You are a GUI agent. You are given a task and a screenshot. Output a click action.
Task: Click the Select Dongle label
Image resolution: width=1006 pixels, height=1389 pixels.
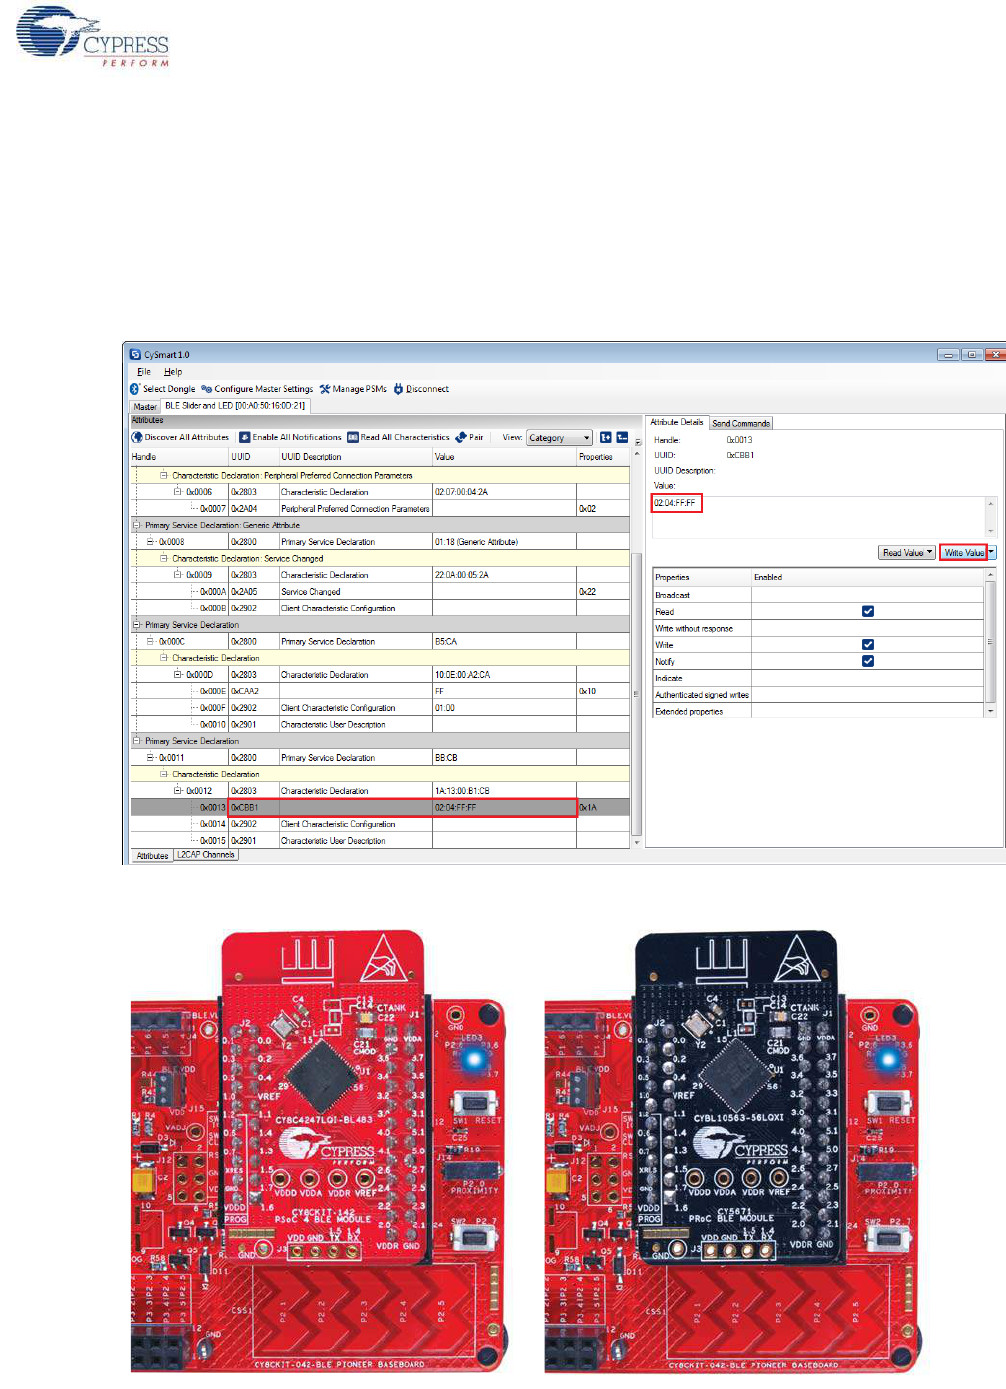click(x=169, y=389)
